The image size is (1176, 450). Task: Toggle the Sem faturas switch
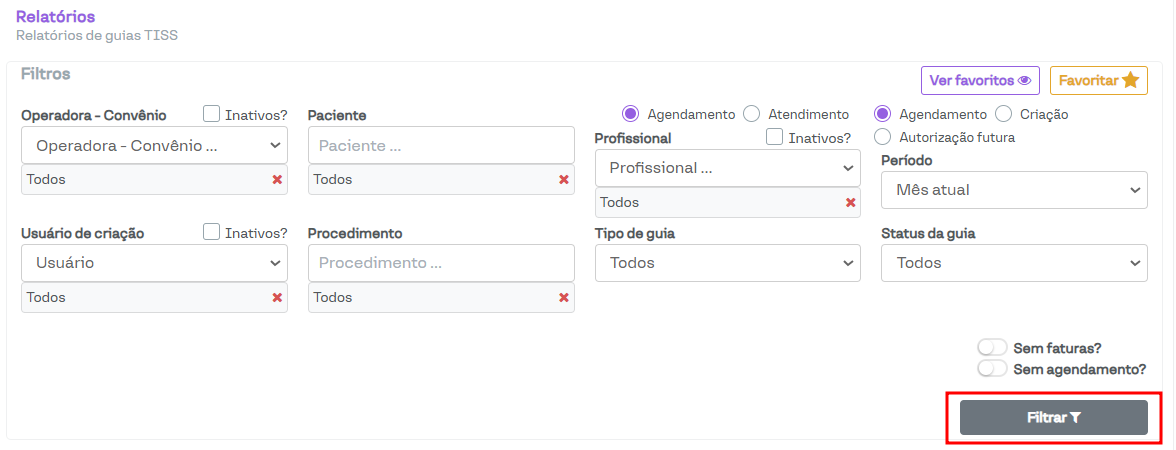(992, 348)
